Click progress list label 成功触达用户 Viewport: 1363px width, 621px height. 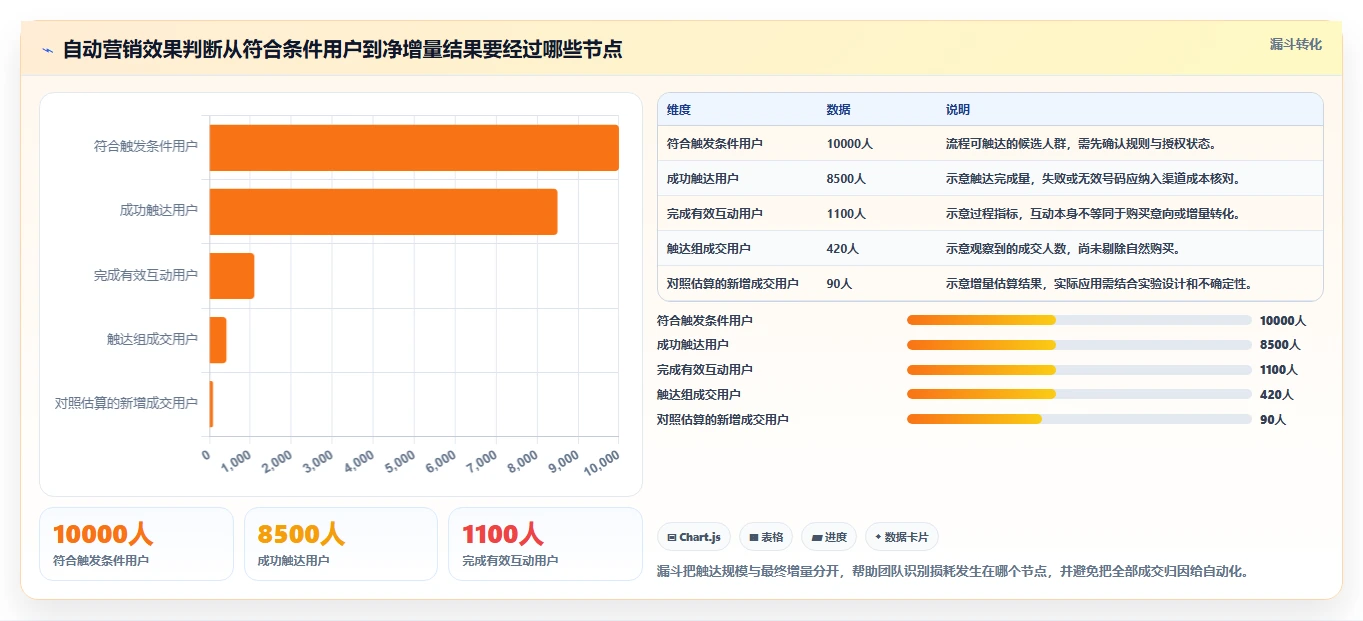(693, 345)
